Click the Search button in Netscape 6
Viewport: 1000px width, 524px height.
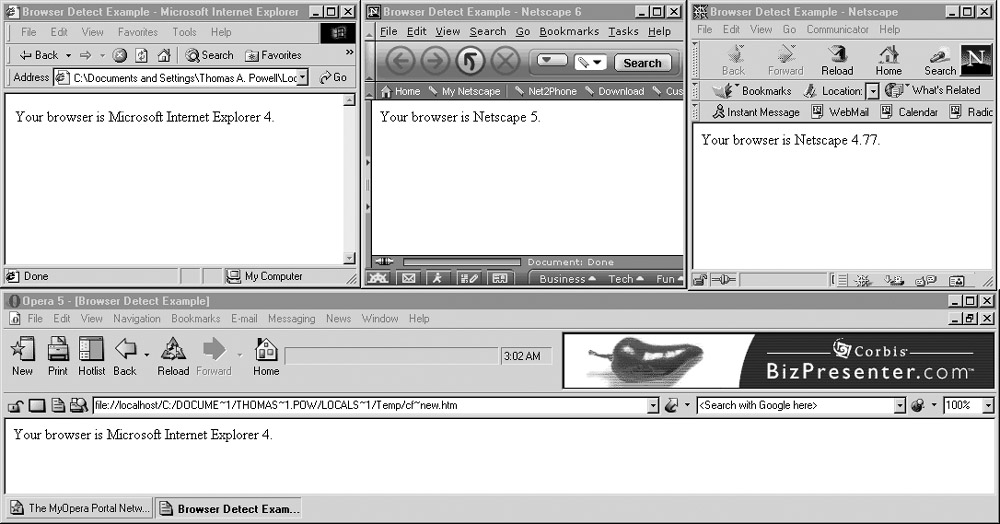click(642, 62)
